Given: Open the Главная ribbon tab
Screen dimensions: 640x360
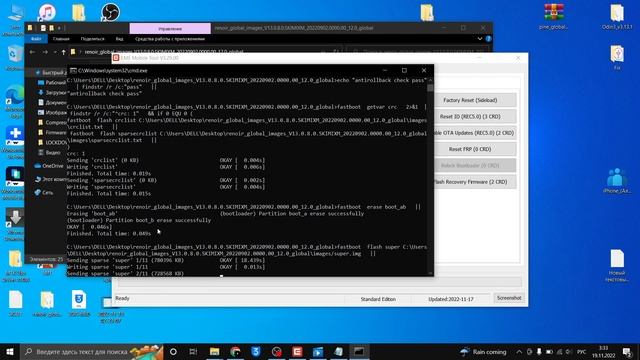Looking at the screenshot, I should (61, 39).
